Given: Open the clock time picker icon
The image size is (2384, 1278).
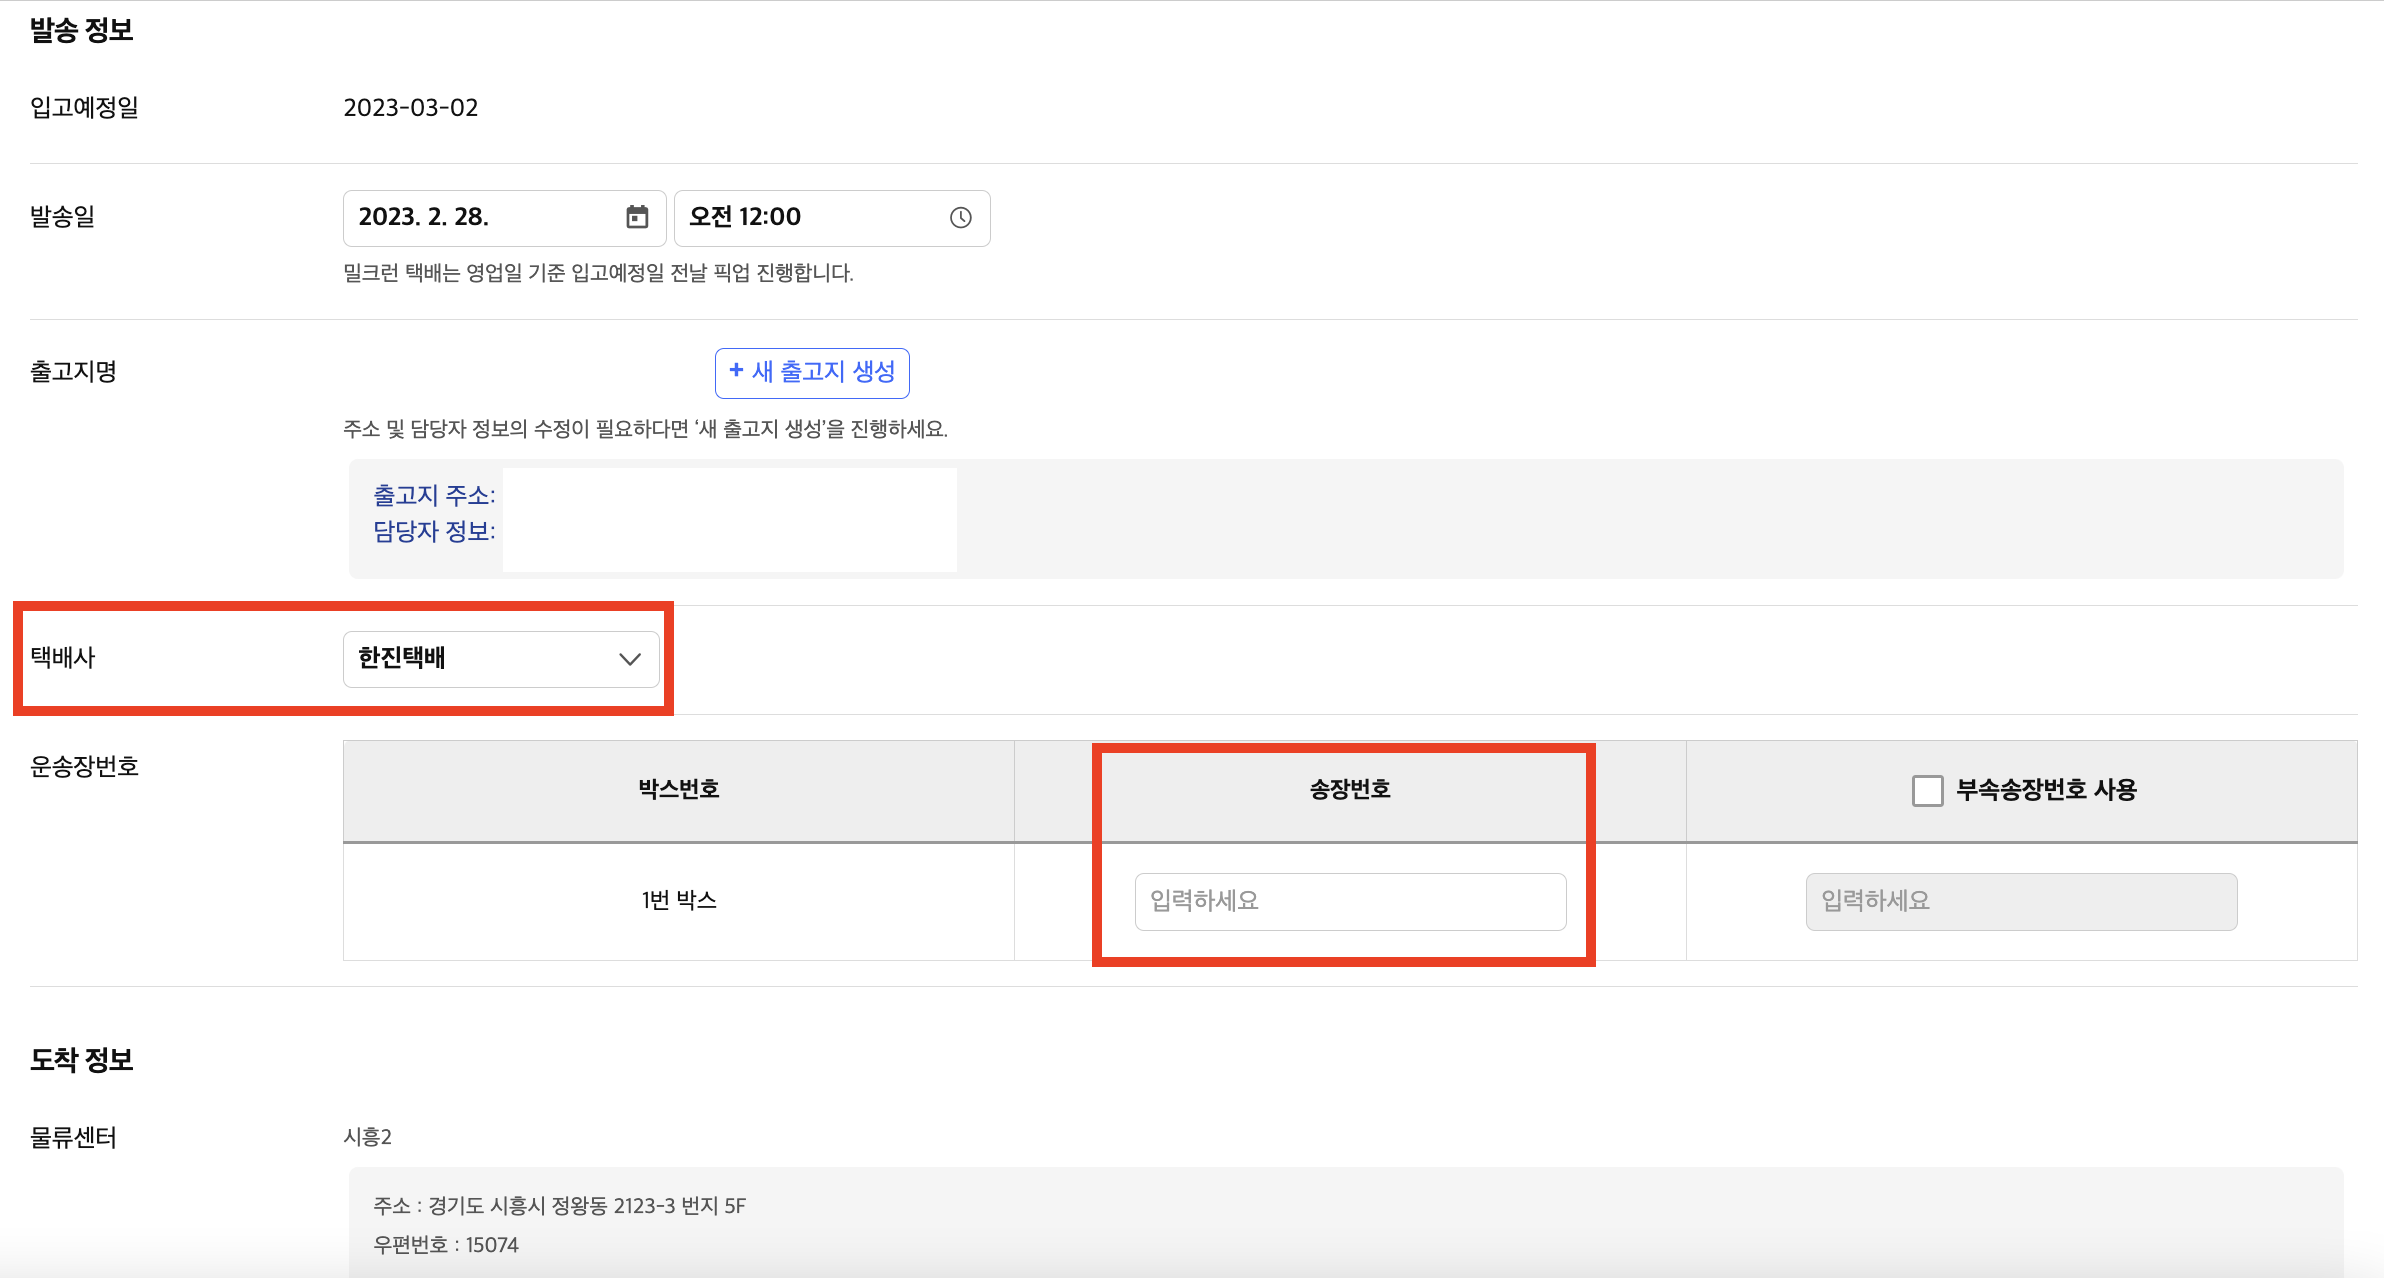Looking at the screenshot, I should click(x=960, y=217).
